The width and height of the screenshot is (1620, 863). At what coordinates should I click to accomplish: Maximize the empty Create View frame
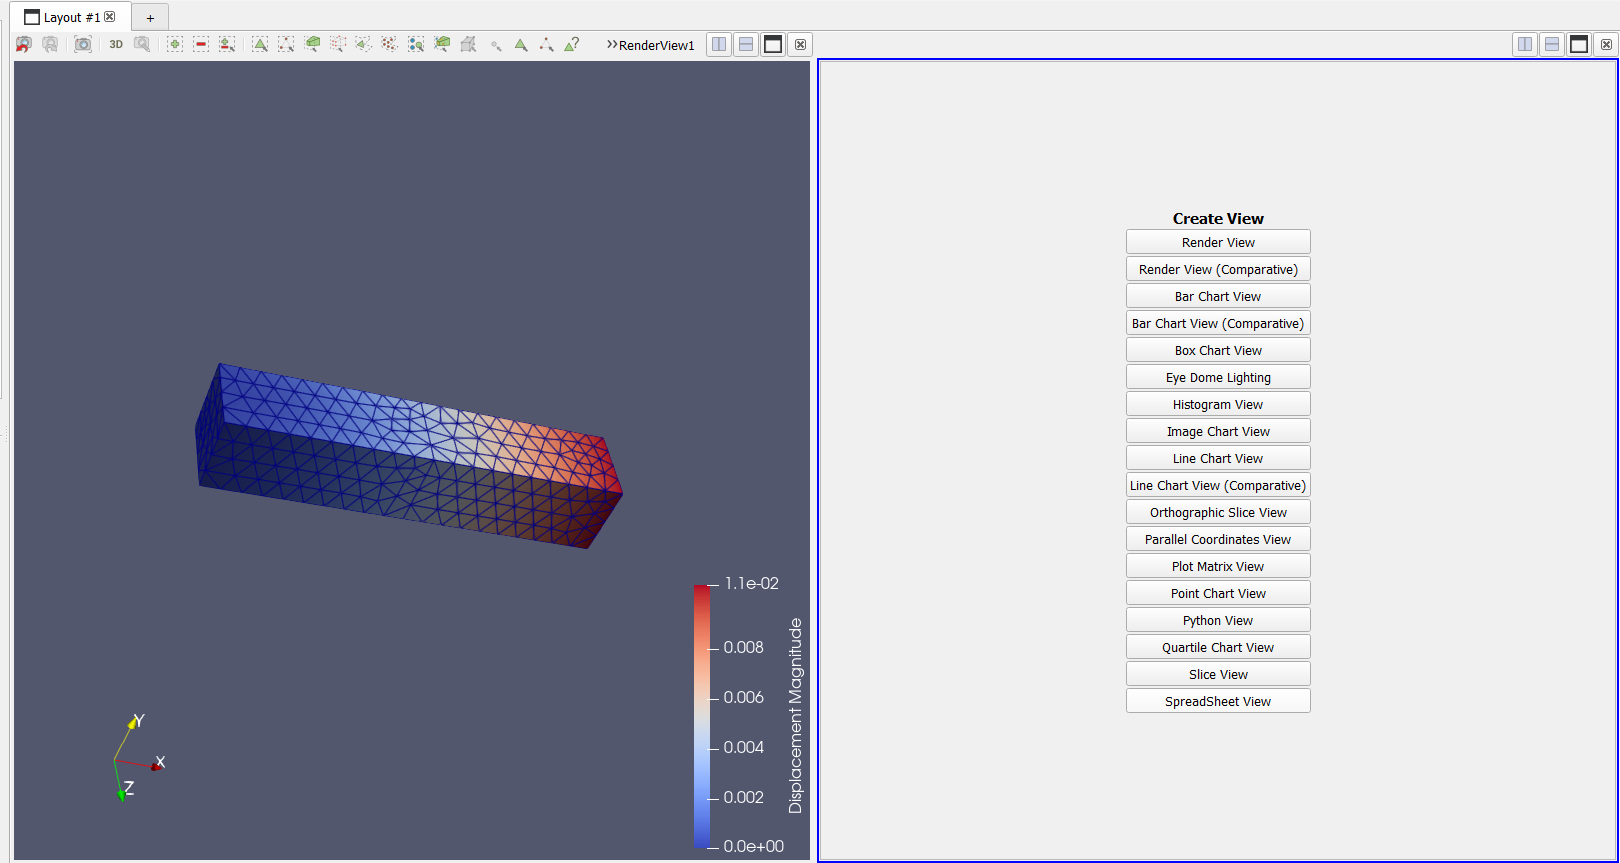click(x=1579, y=44)
